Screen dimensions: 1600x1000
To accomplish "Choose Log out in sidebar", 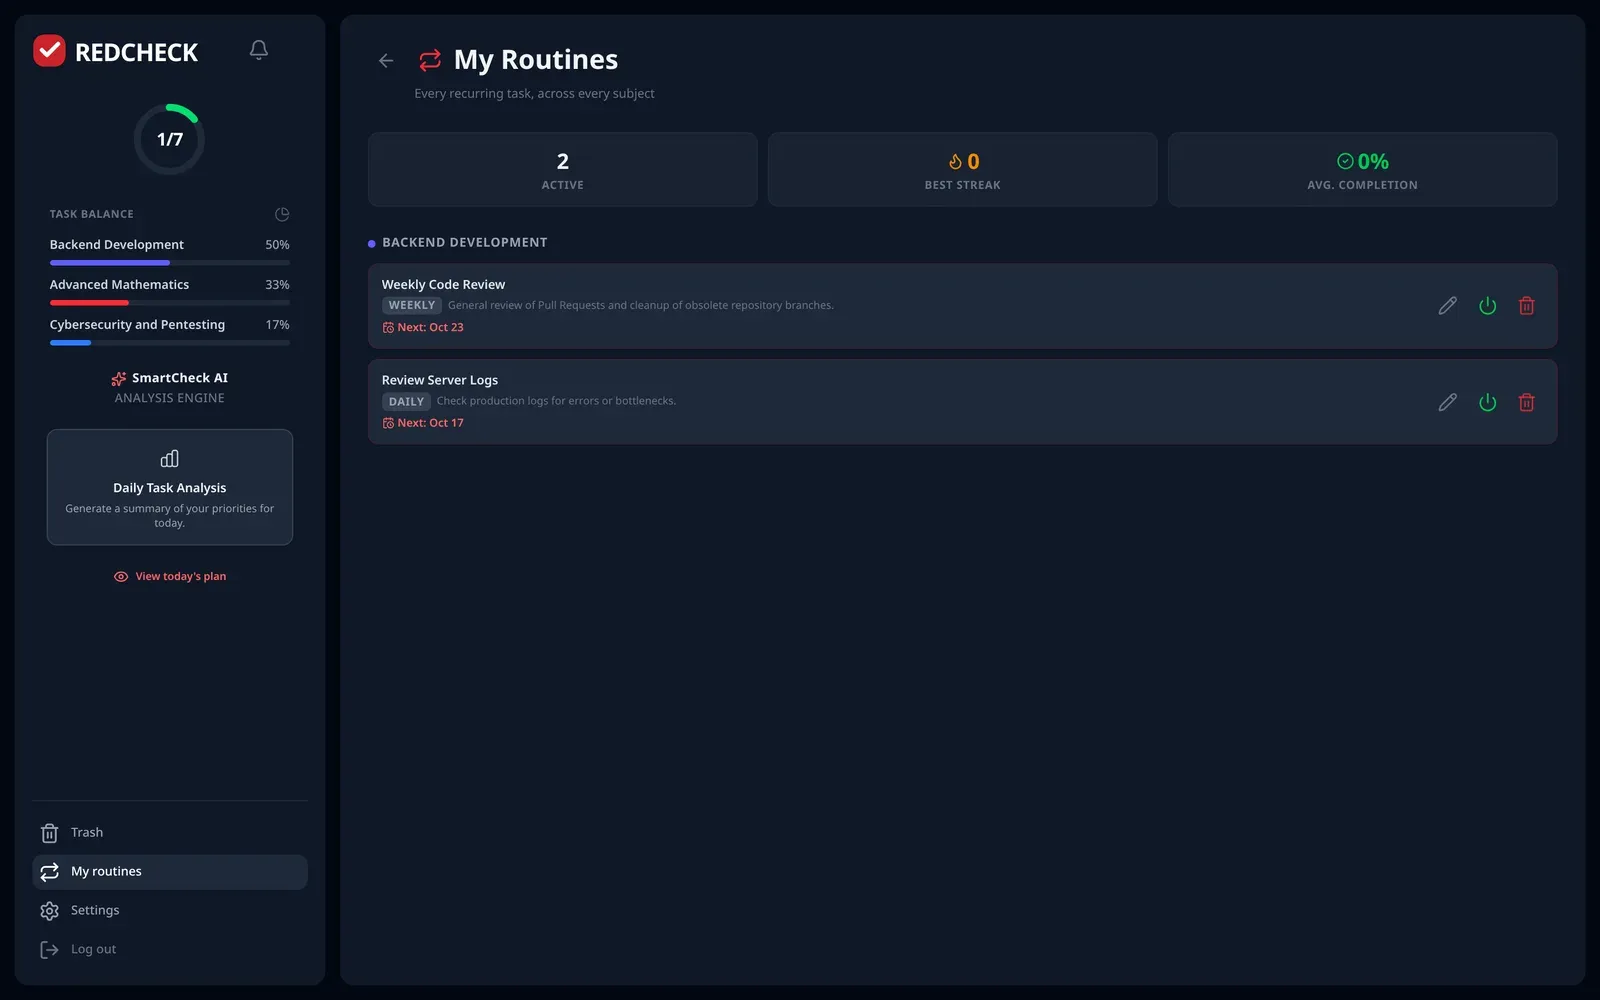I will click(170, 950).
